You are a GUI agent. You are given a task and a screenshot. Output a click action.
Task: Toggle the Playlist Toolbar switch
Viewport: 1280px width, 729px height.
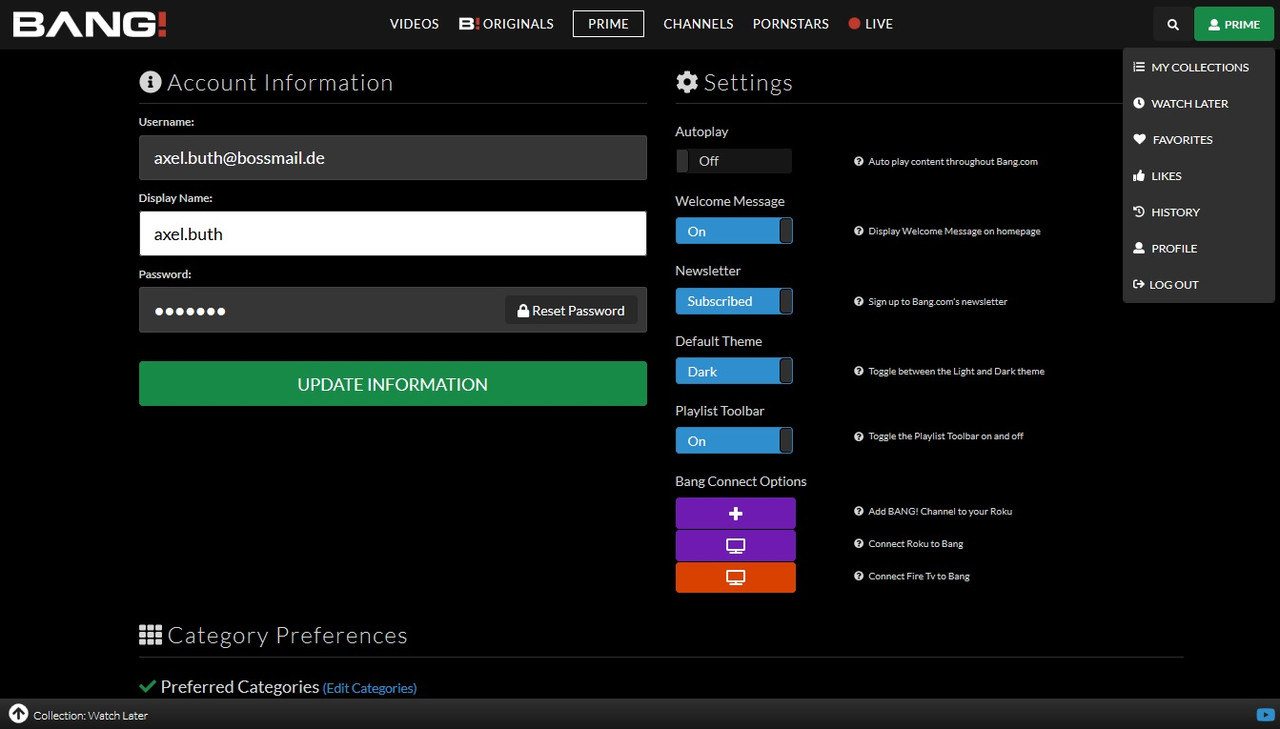click(x=734, y=441)
